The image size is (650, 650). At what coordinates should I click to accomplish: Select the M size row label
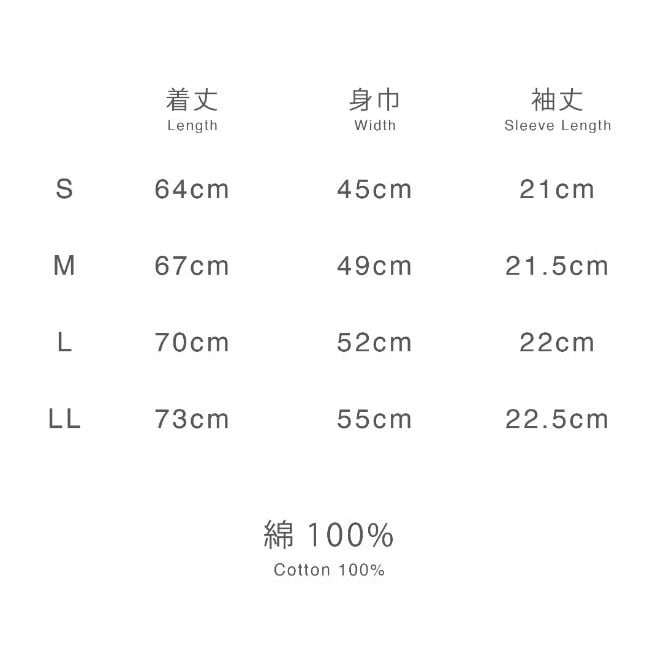[65, 266]
